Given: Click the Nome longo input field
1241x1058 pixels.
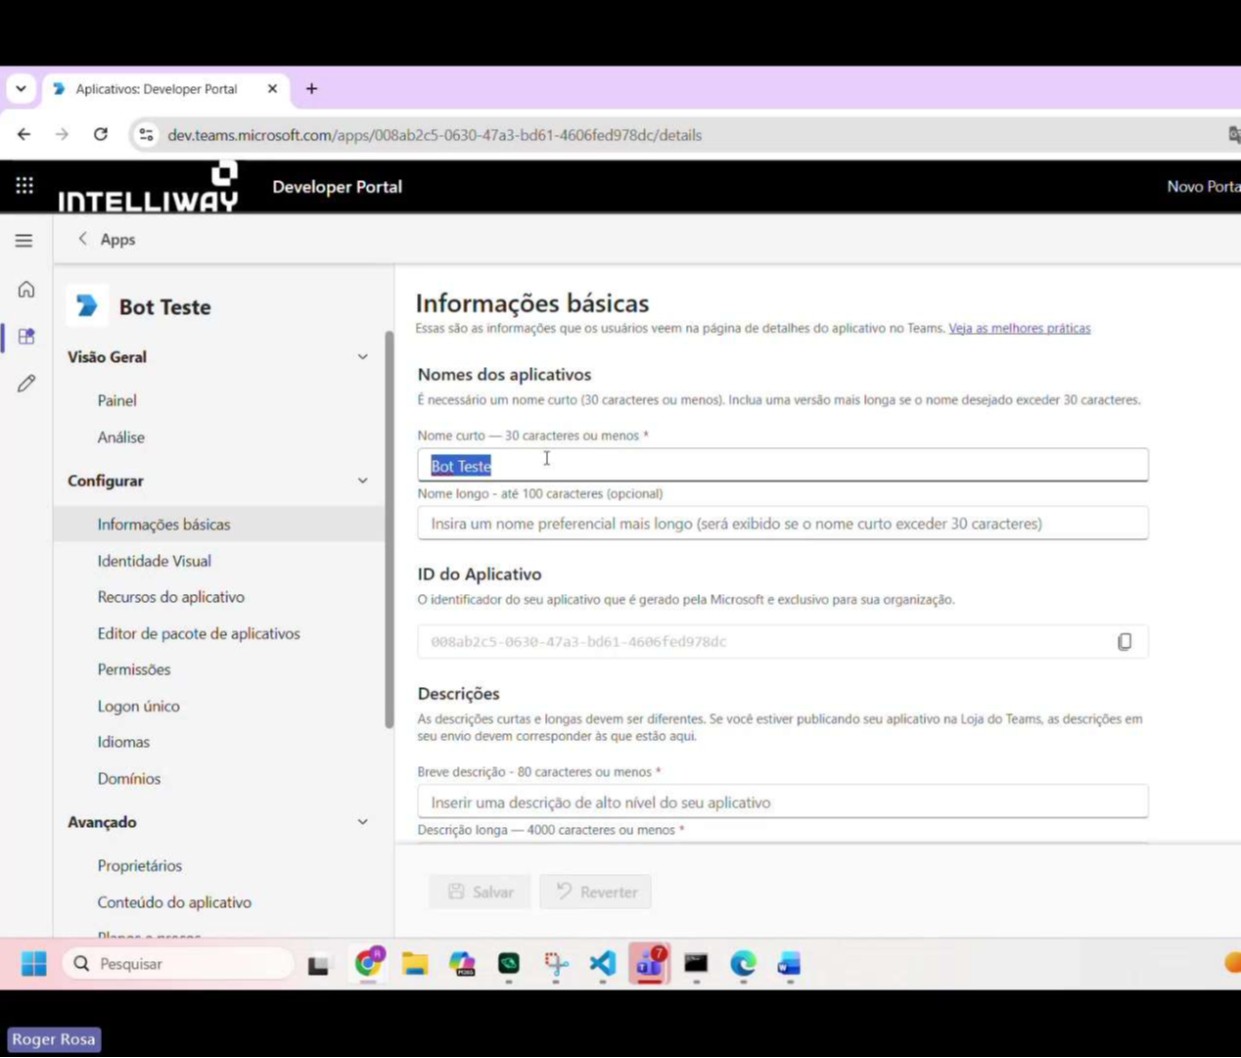Looking at the screenshot, I should coord(783,523).
